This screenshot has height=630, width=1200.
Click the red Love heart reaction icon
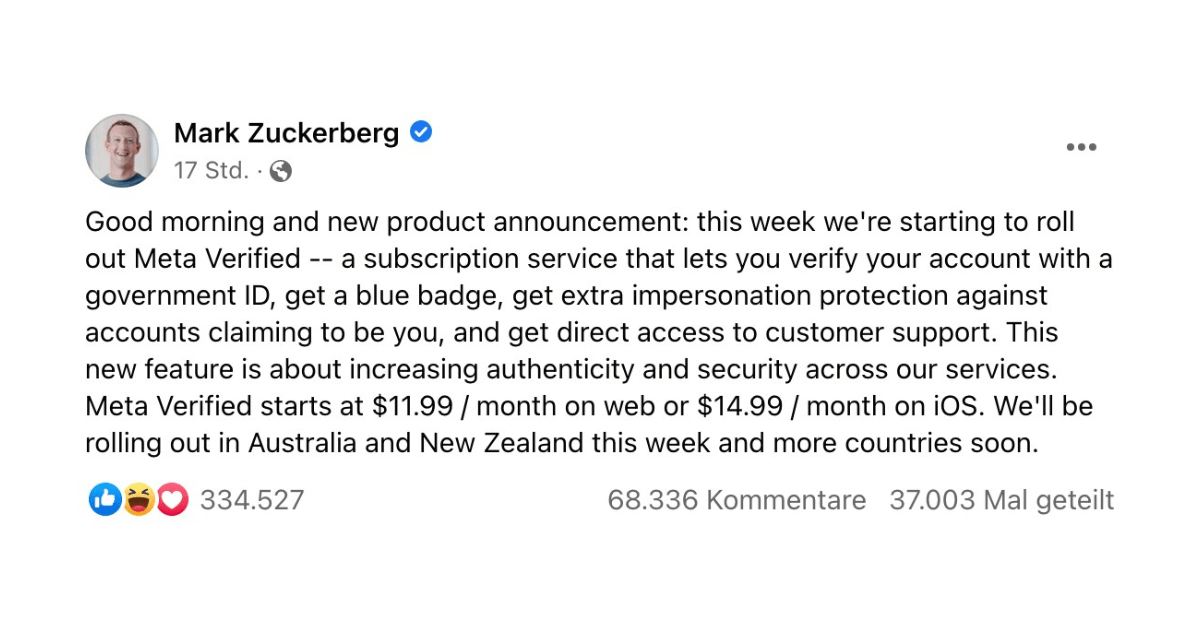pos(172,500)
